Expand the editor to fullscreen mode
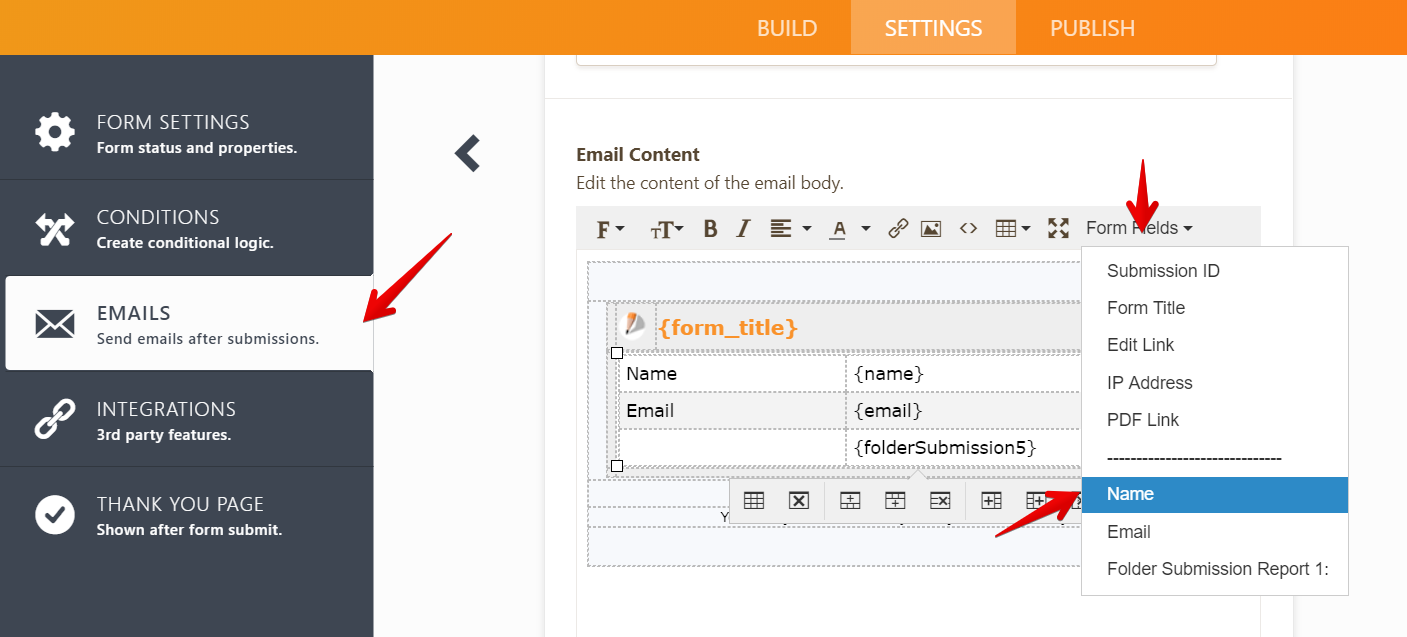Image resolution: width=1407 pixels, height=637 pixels. pyautogui.click(x=1058, y=228)
